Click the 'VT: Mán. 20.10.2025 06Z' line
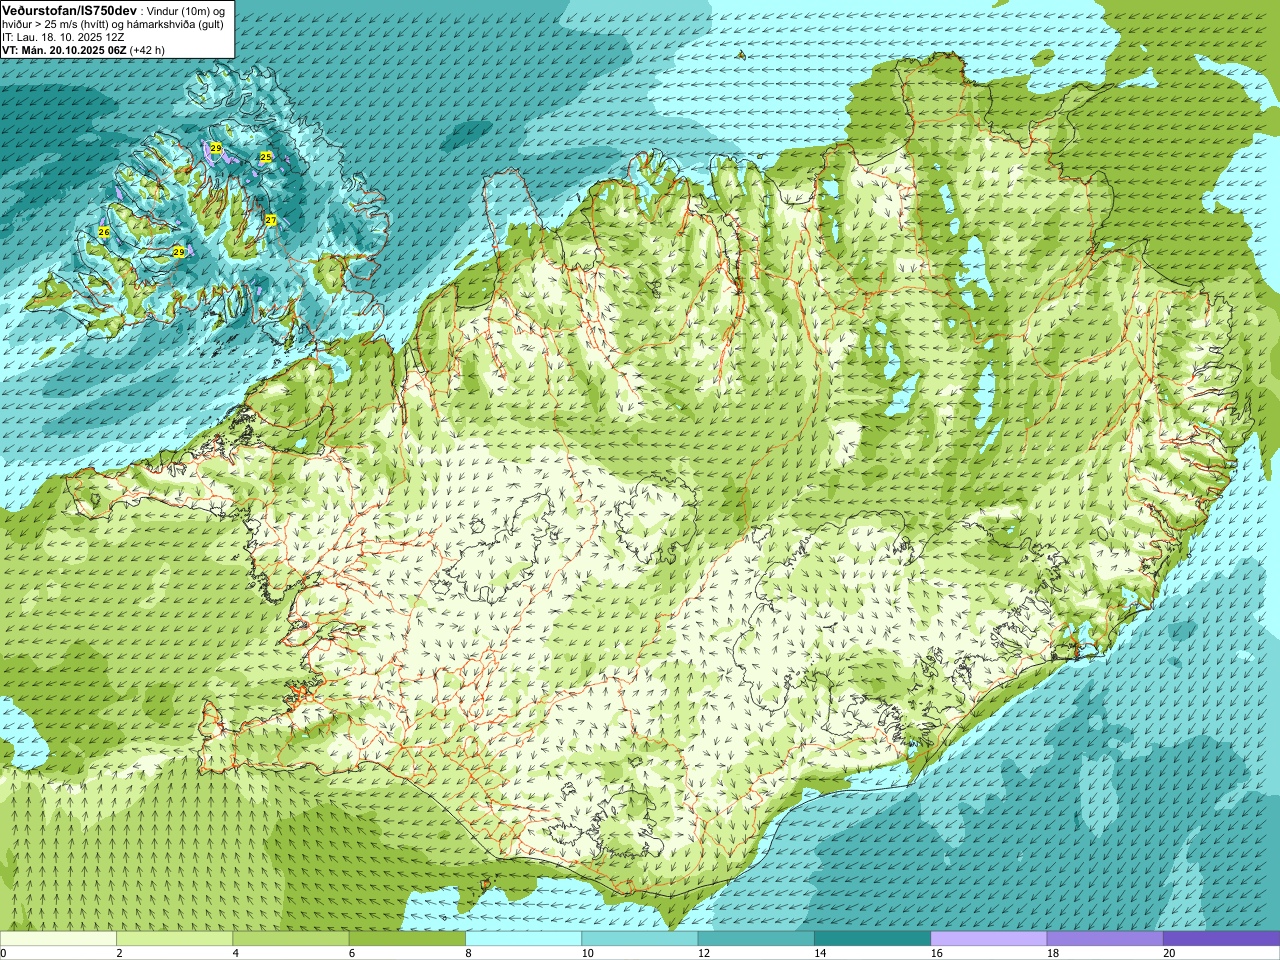The image size is (1280, 960). pyautogui.click(x=64, y=50)
